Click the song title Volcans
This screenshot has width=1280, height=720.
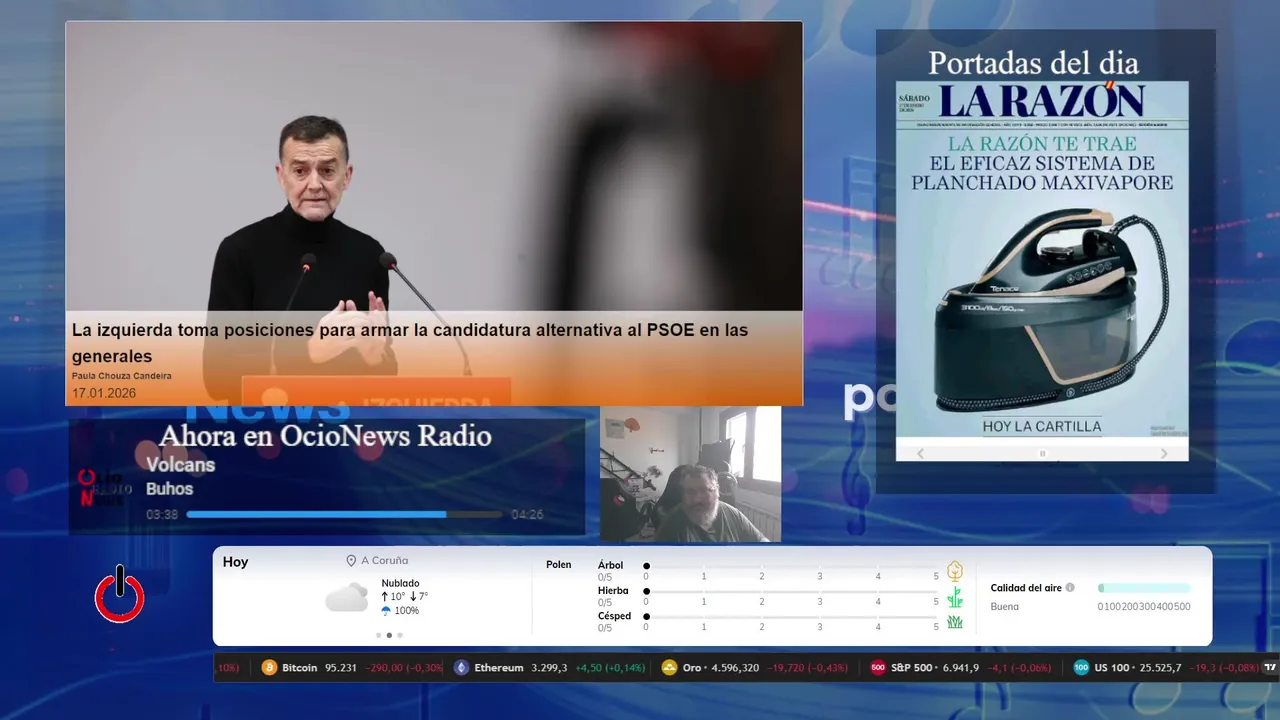click(x=180, y=465)
